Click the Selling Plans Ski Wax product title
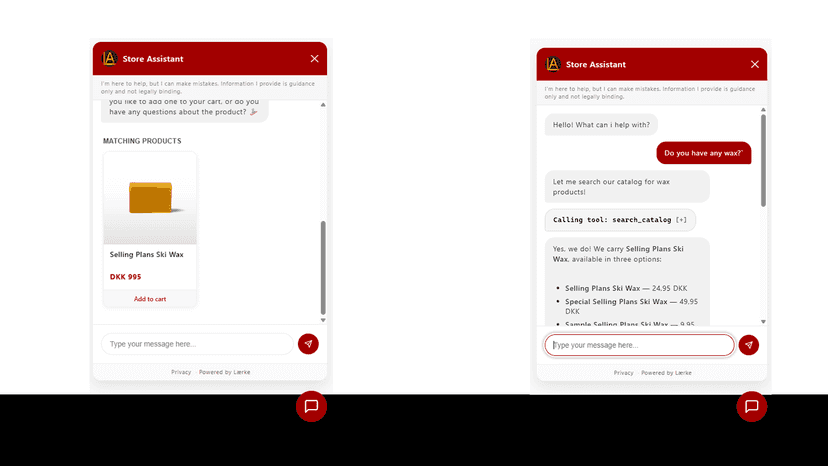828x466 pixels. coord(147,255)
